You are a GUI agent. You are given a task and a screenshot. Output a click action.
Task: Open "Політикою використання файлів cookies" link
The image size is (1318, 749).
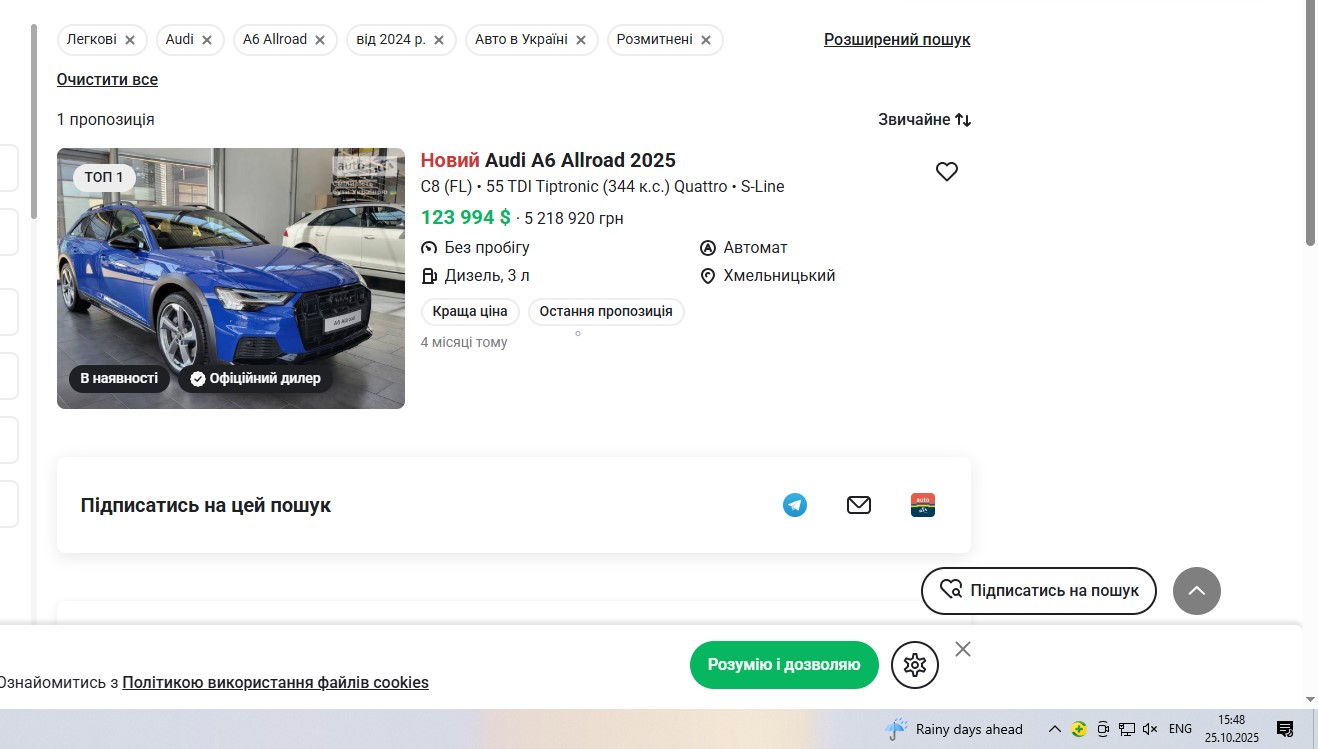tap(275, 683)
